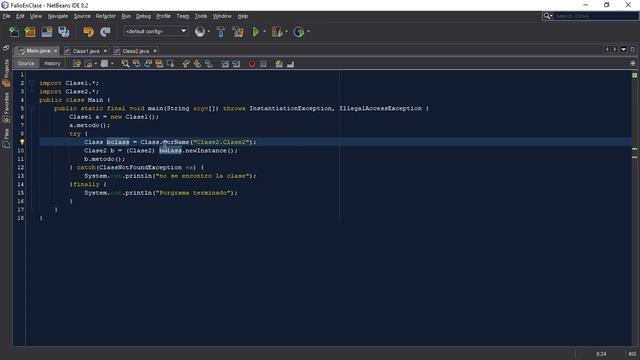Open the Tools menu
The image size is (640, 360).
point(200,16)
